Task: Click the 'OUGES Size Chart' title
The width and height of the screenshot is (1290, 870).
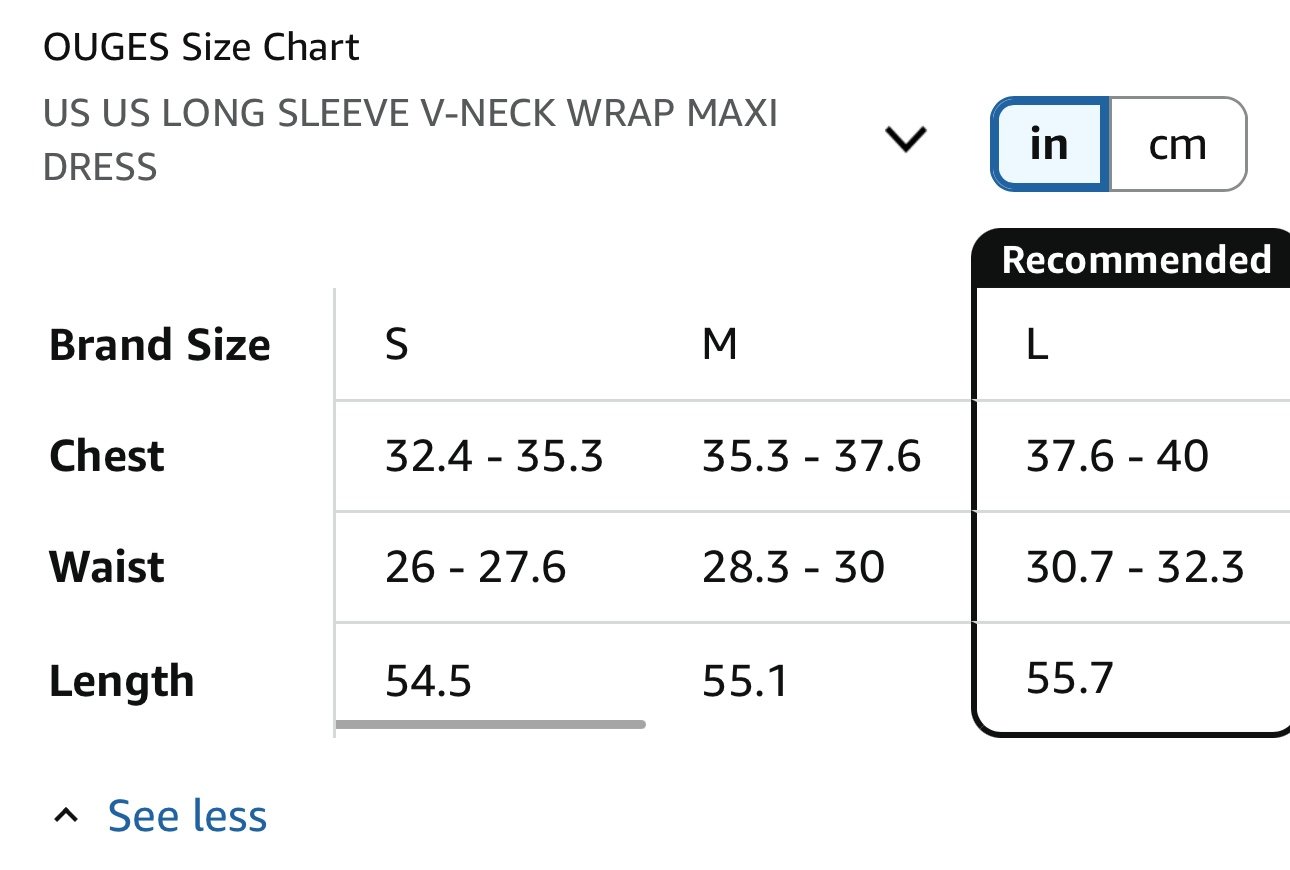Action: pos(201,47)
